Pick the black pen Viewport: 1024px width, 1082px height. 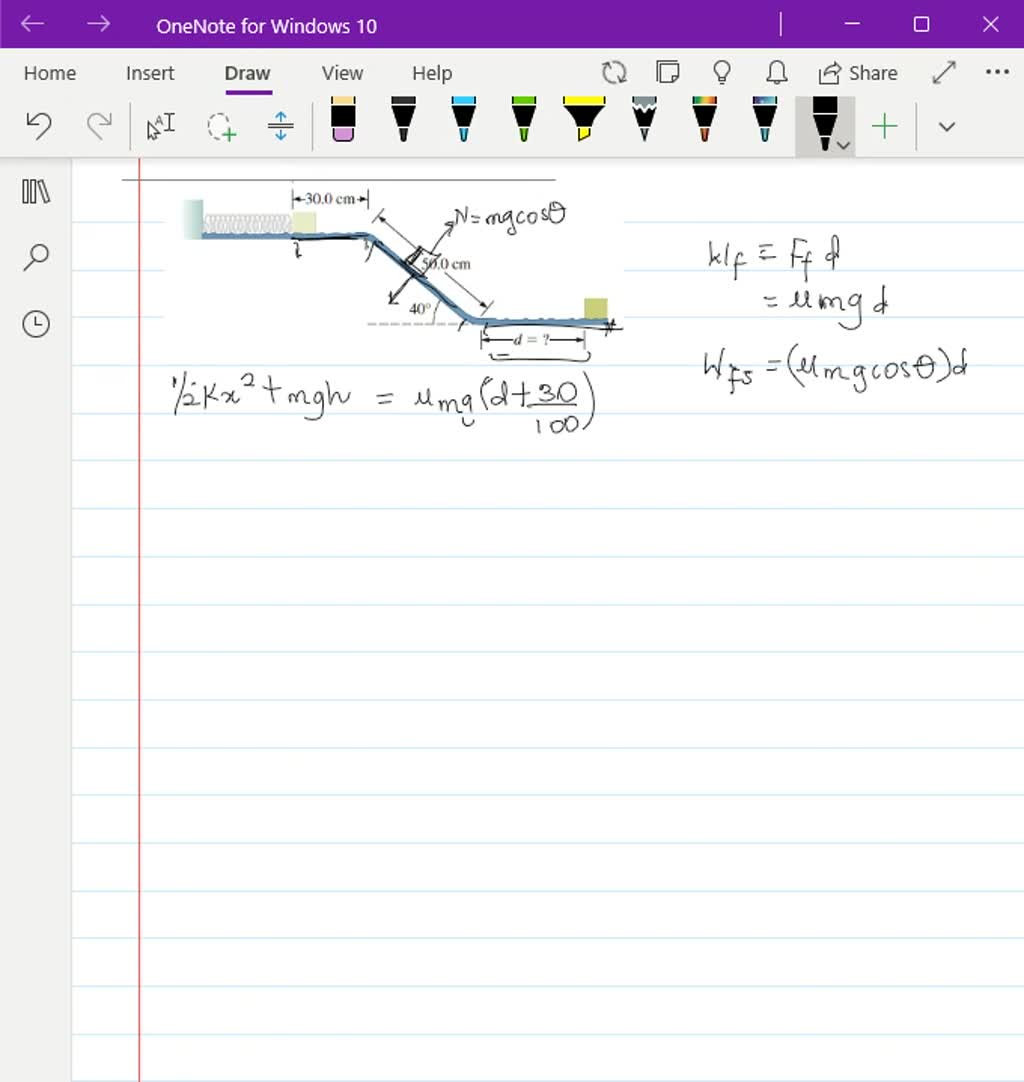(403, 119)
